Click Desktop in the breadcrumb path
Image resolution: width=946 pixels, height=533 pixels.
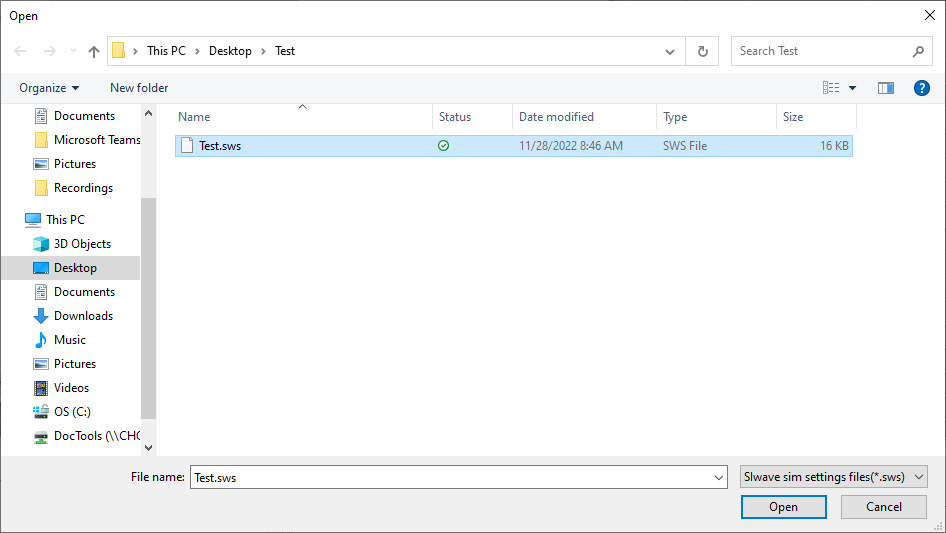click(x=230, y=51)
